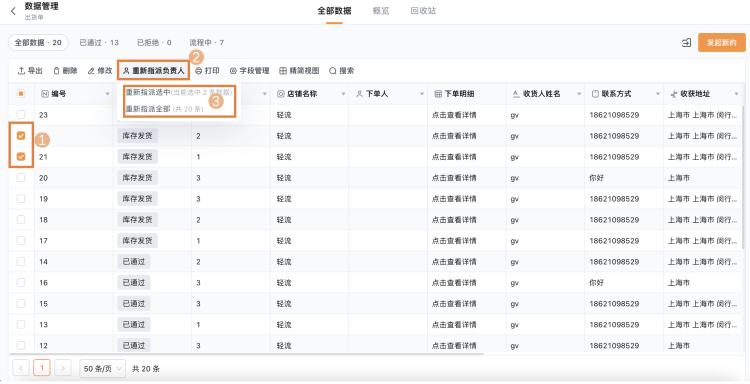The height and width of the screenshot is (384, 750).
Task: Click the 已通过 tag in row 16
Action: 134,283
